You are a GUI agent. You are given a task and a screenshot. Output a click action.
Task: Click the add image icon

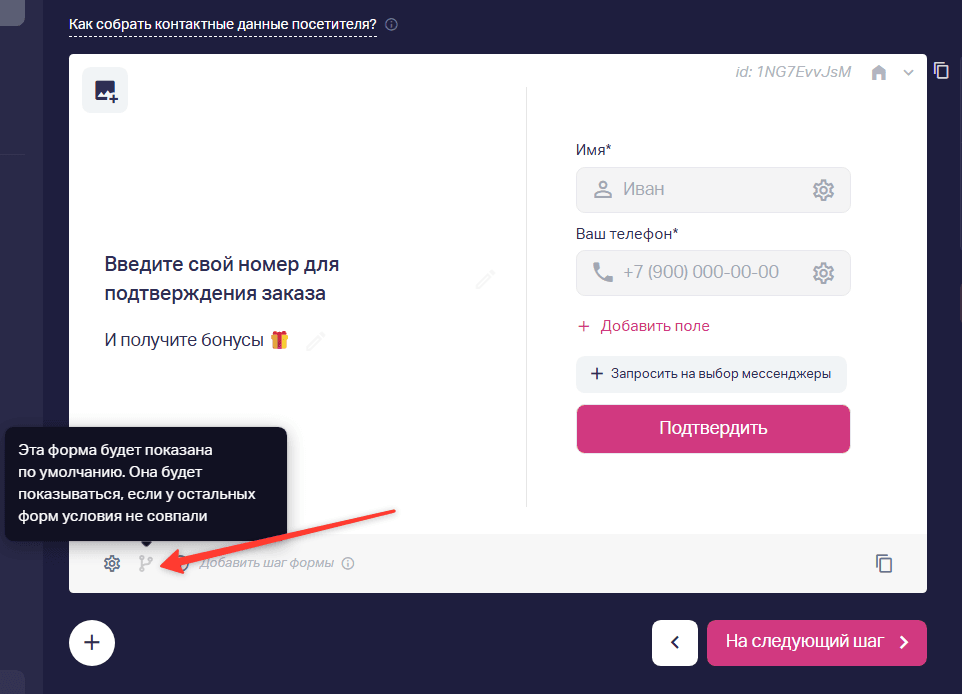pyautogui.click(x=105, y=91)
